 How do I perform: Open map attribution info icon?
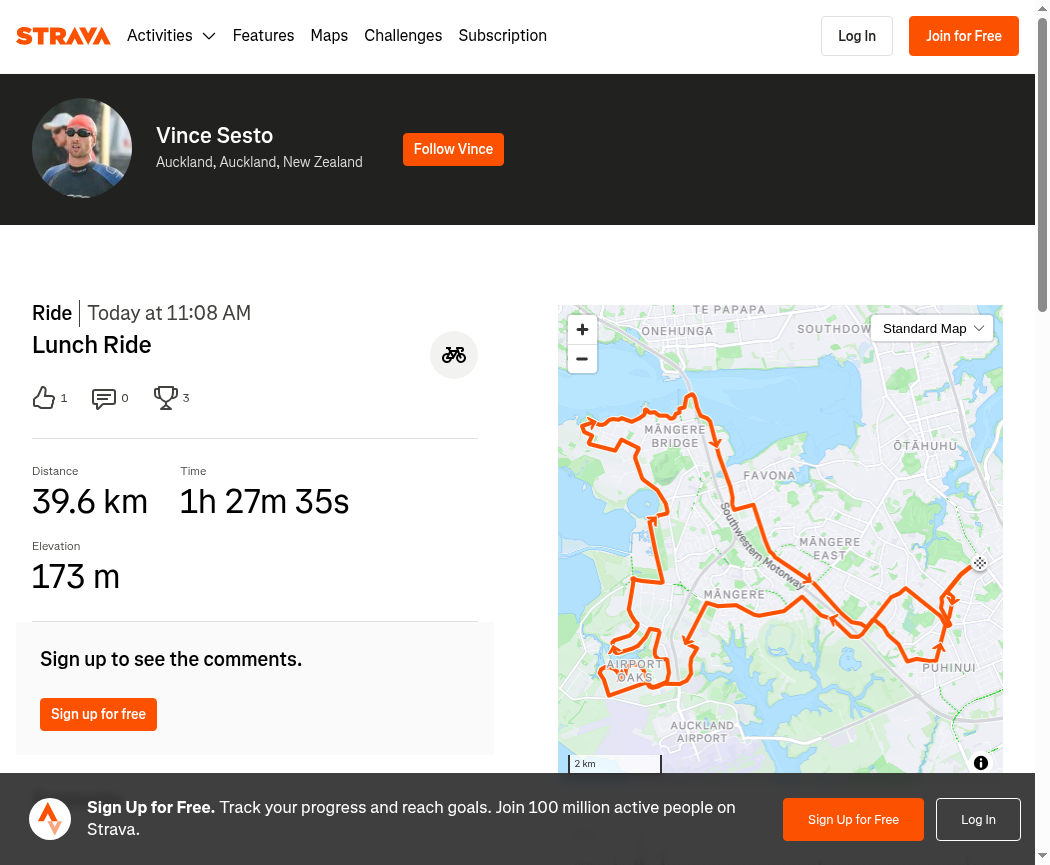[981, 763]
